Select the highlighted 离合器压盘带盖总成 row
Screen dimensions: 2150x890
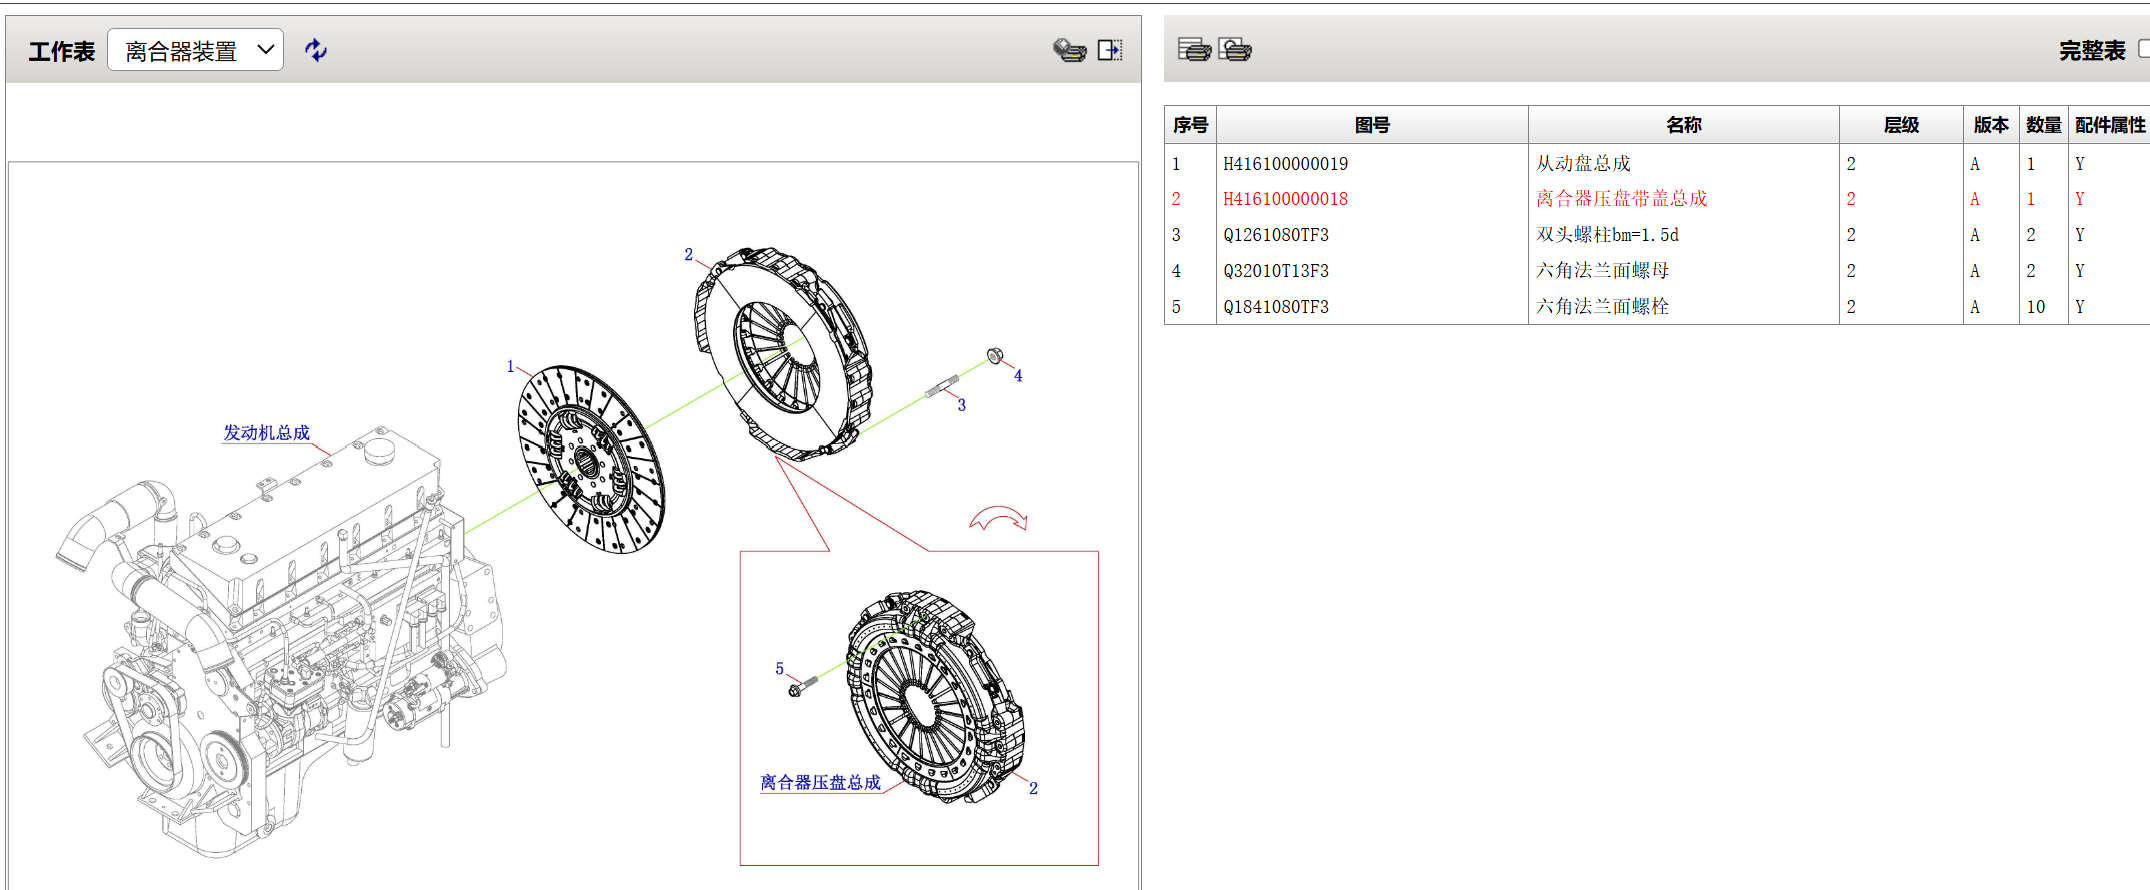(x=1621, y=199)
